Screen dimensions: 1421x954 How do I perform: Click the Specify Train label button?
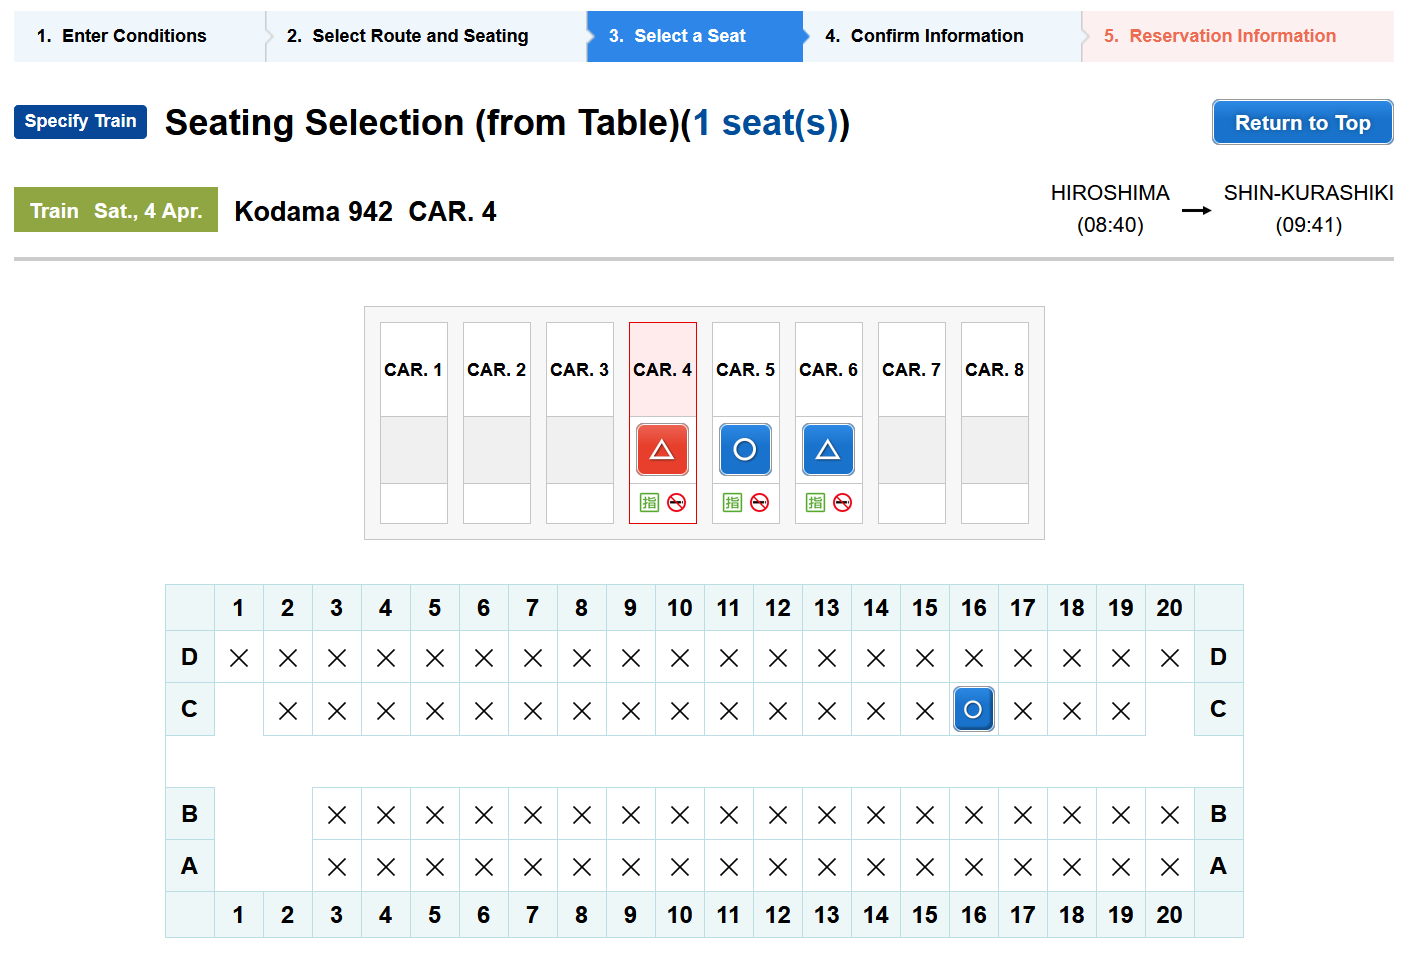coord(80,121)
